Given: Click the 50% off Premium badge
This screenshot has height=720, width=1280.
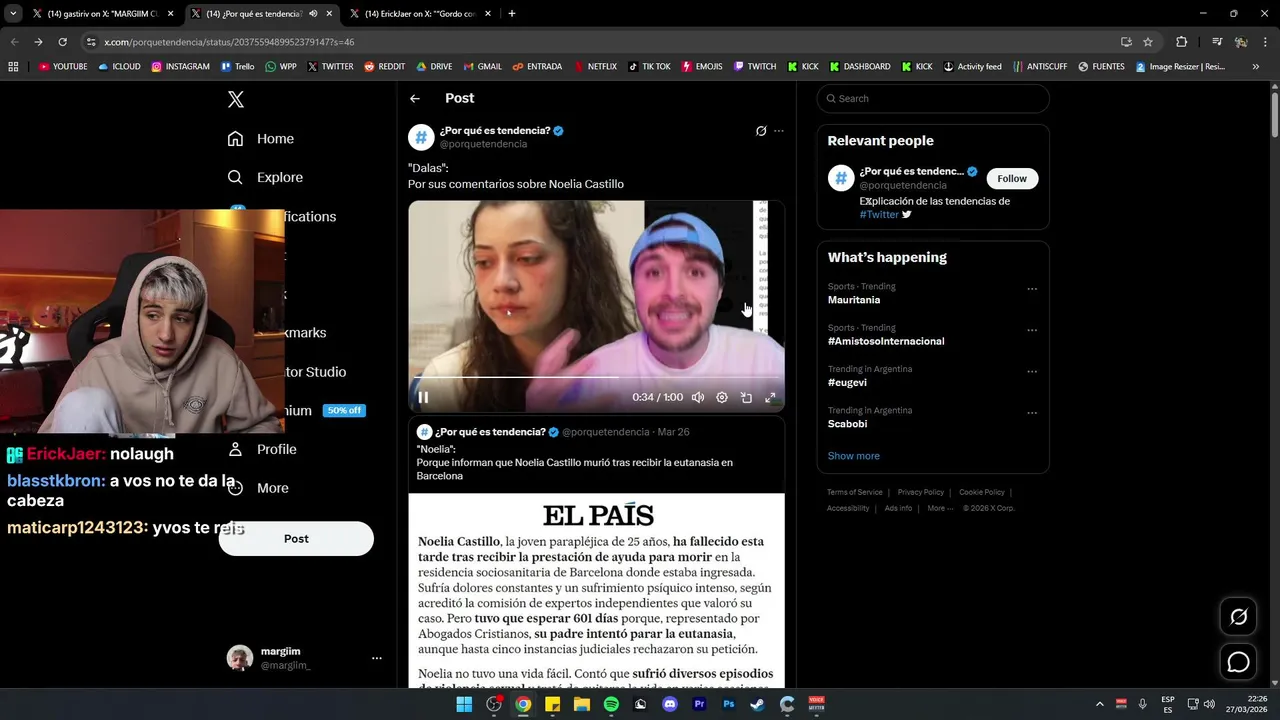Looking at the screenshot, I should [344, 411].
